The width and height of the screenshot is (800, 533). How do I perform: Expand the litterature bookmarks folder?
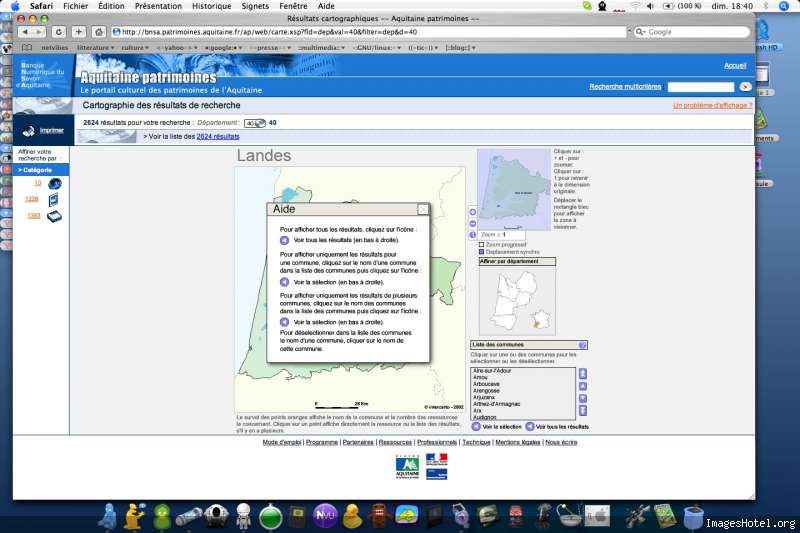point(95,47)
